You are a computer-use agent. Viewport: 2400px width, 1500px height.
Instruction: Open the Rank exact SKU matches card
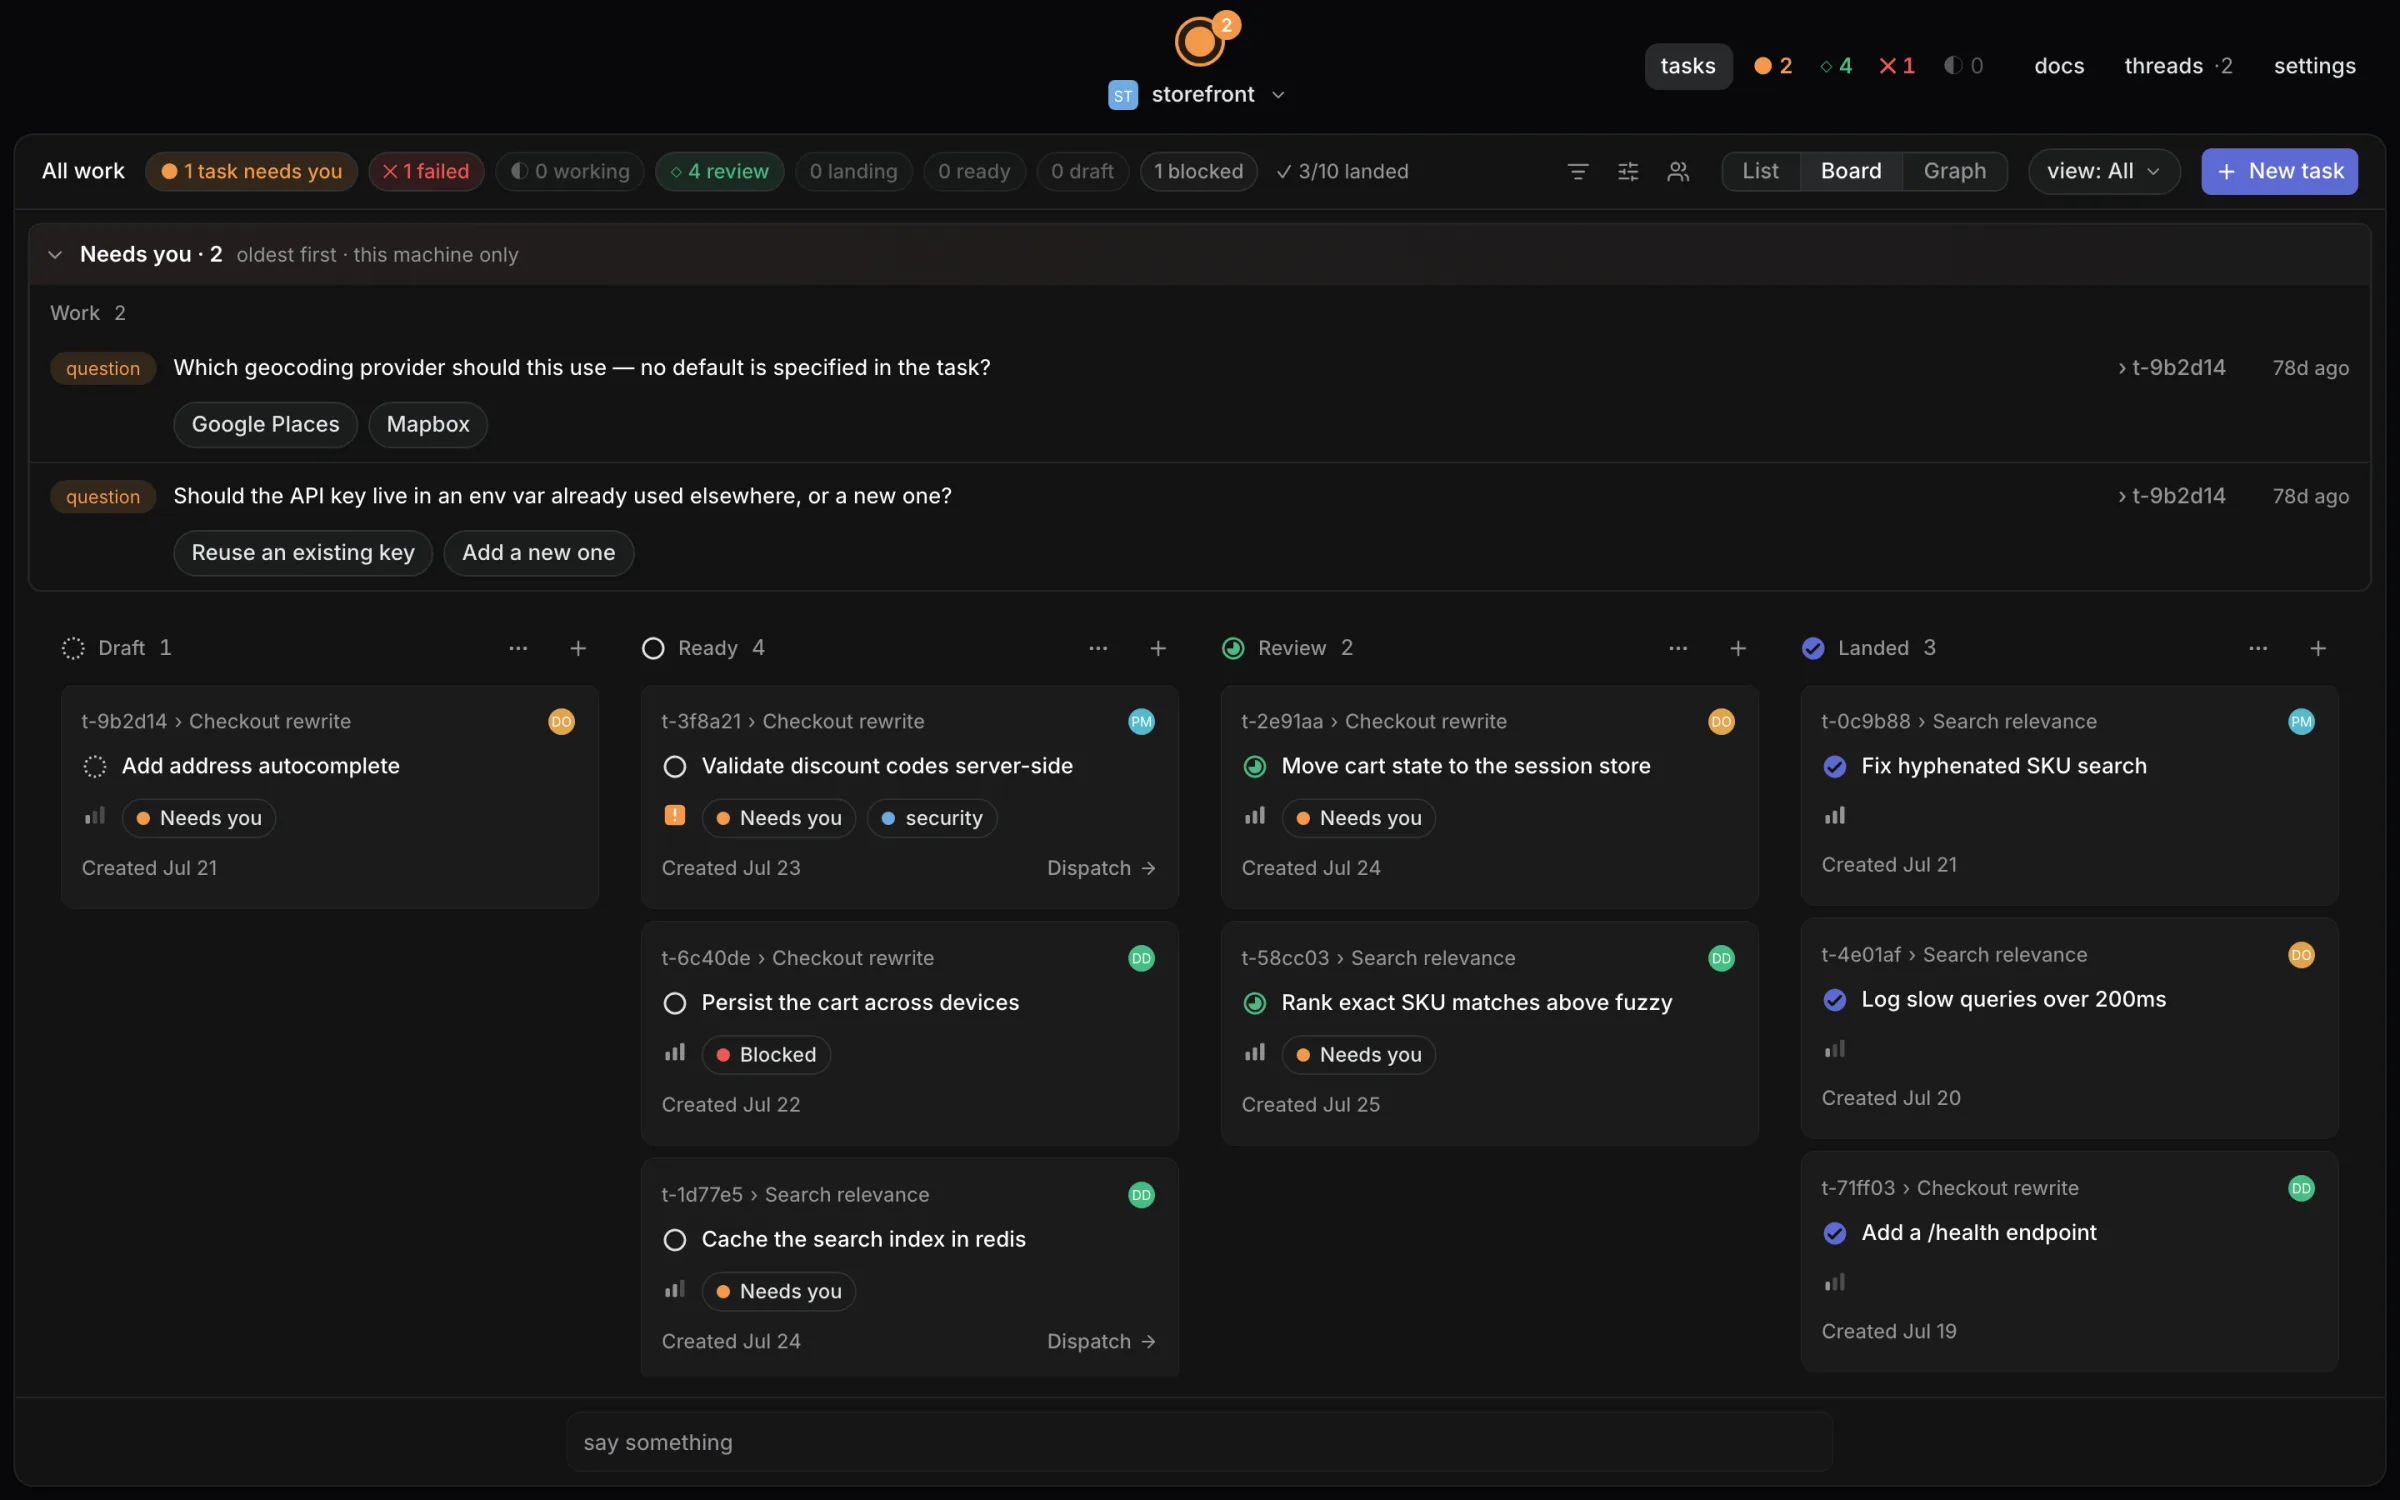[1489, 1033]
